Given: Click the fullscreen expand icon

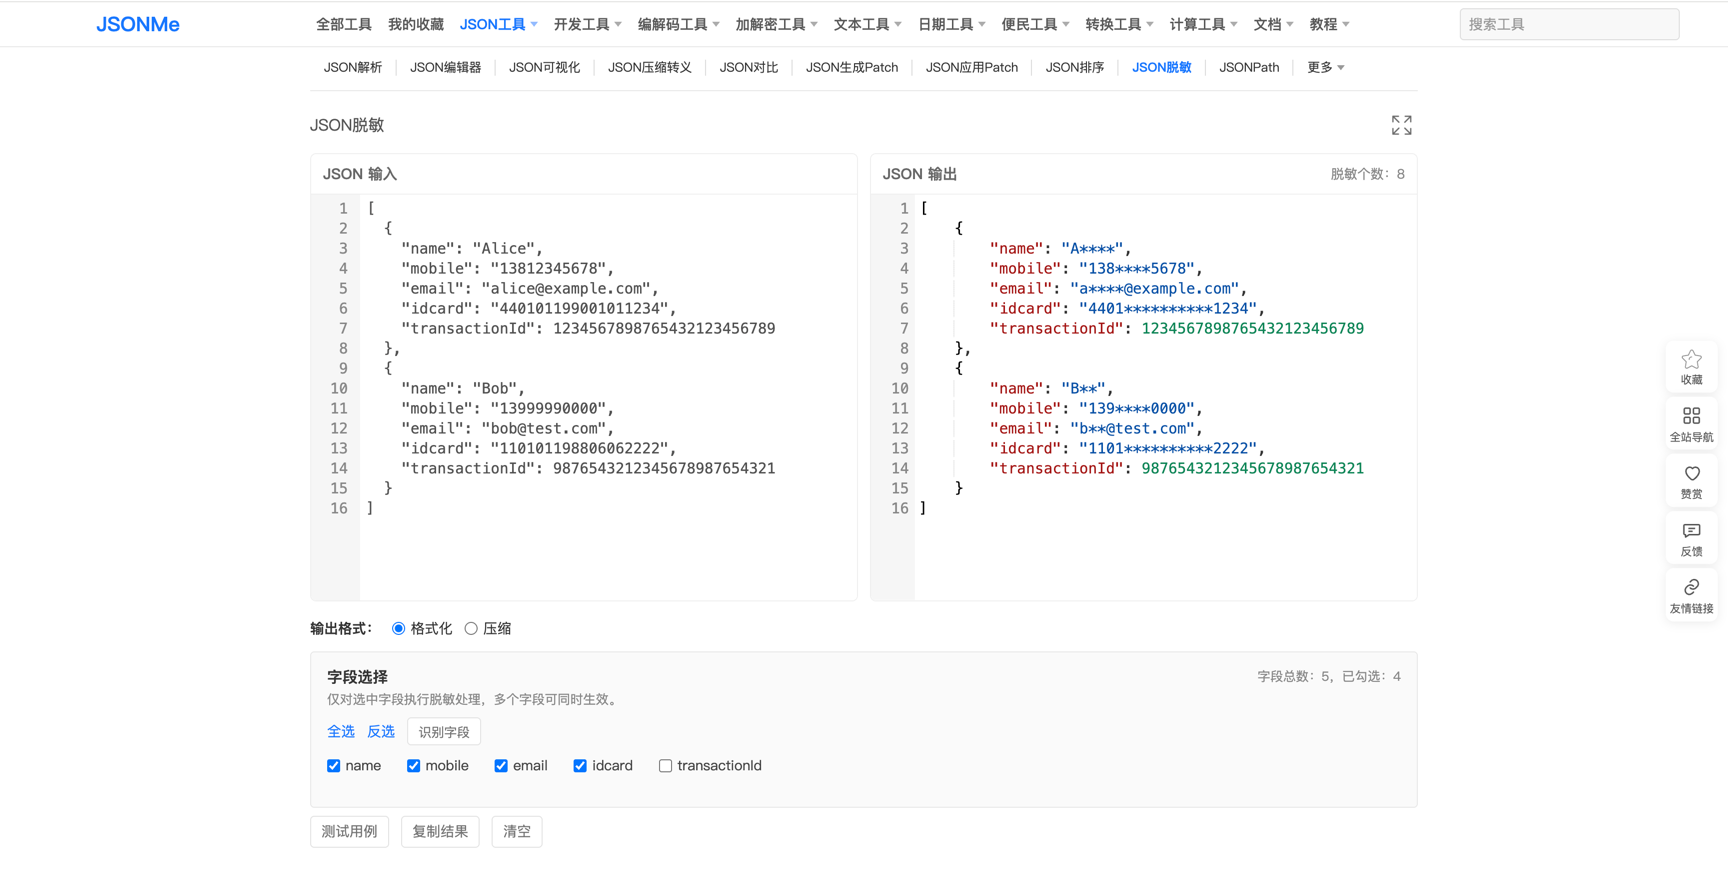Looking at the screenshot, I should tap(1401, 125).
